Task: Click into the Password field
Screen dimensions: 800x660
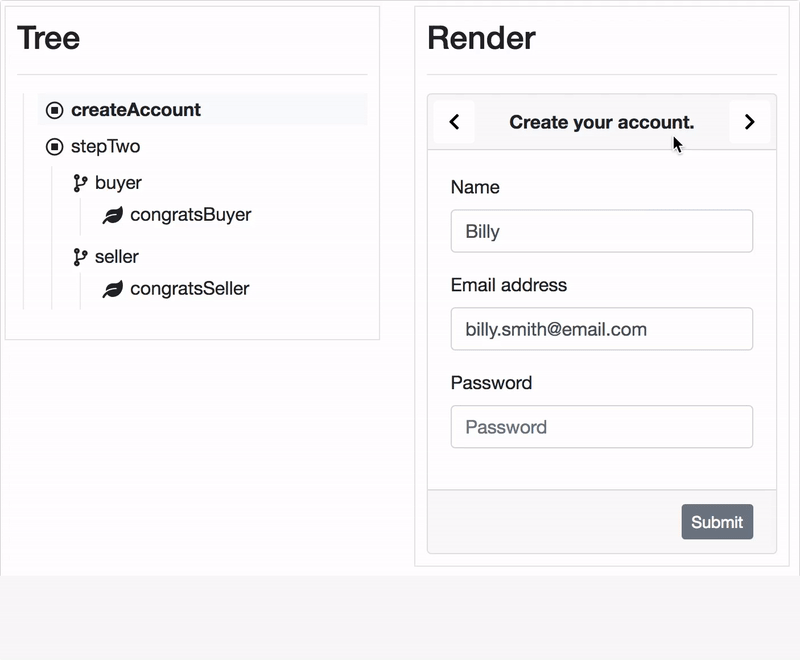Action: [x=601, y=427]
